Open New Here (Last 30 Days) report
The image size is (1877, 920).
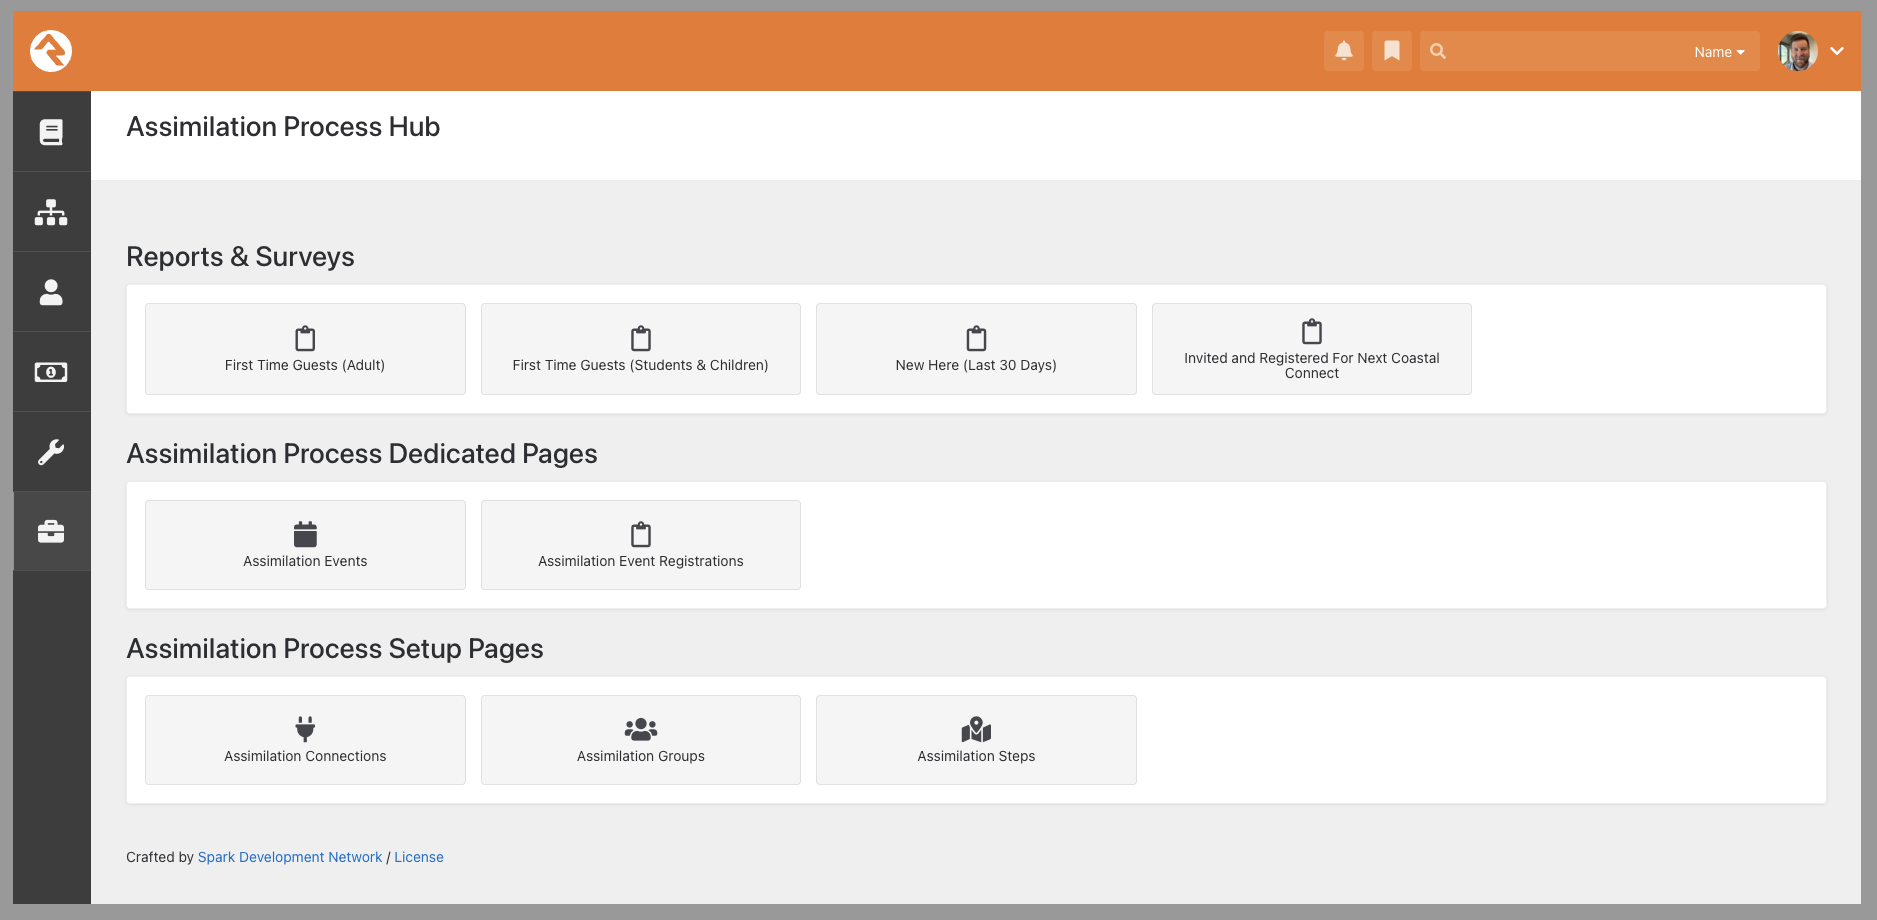click(x=976, y=349)
